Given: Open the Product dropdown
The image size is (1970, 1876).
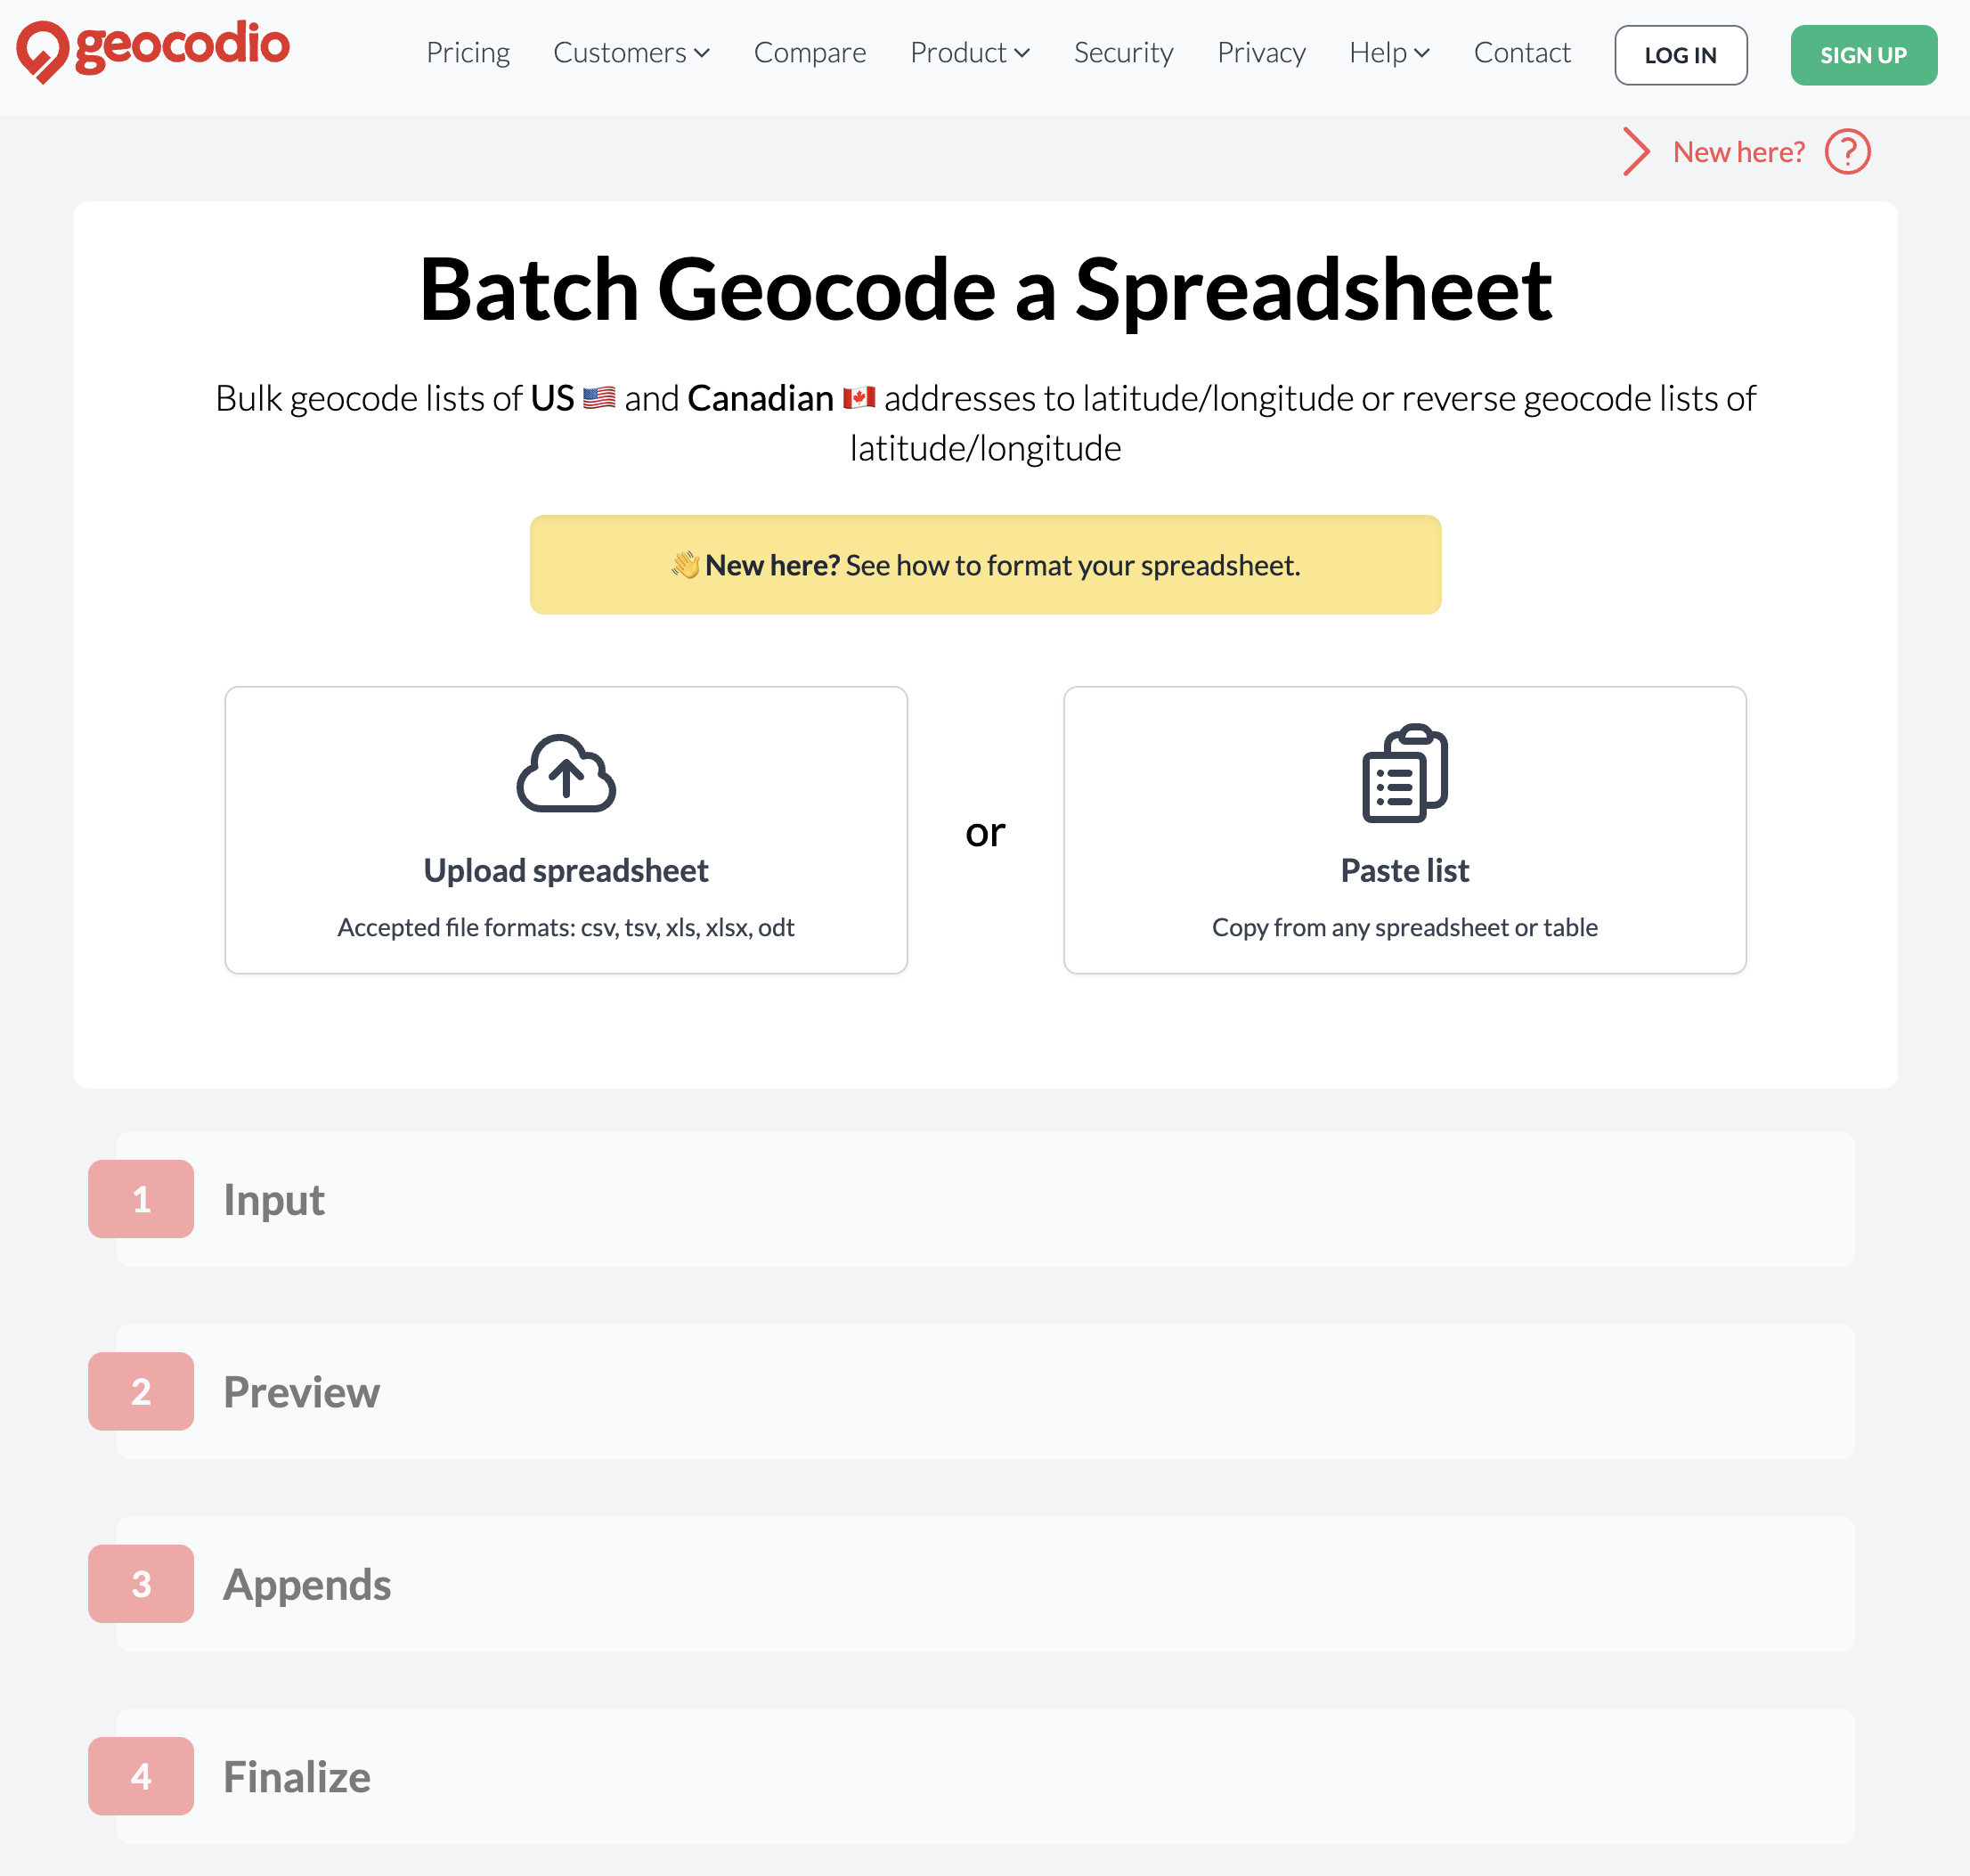Looking at the screenshot, I should coord(967,54).
